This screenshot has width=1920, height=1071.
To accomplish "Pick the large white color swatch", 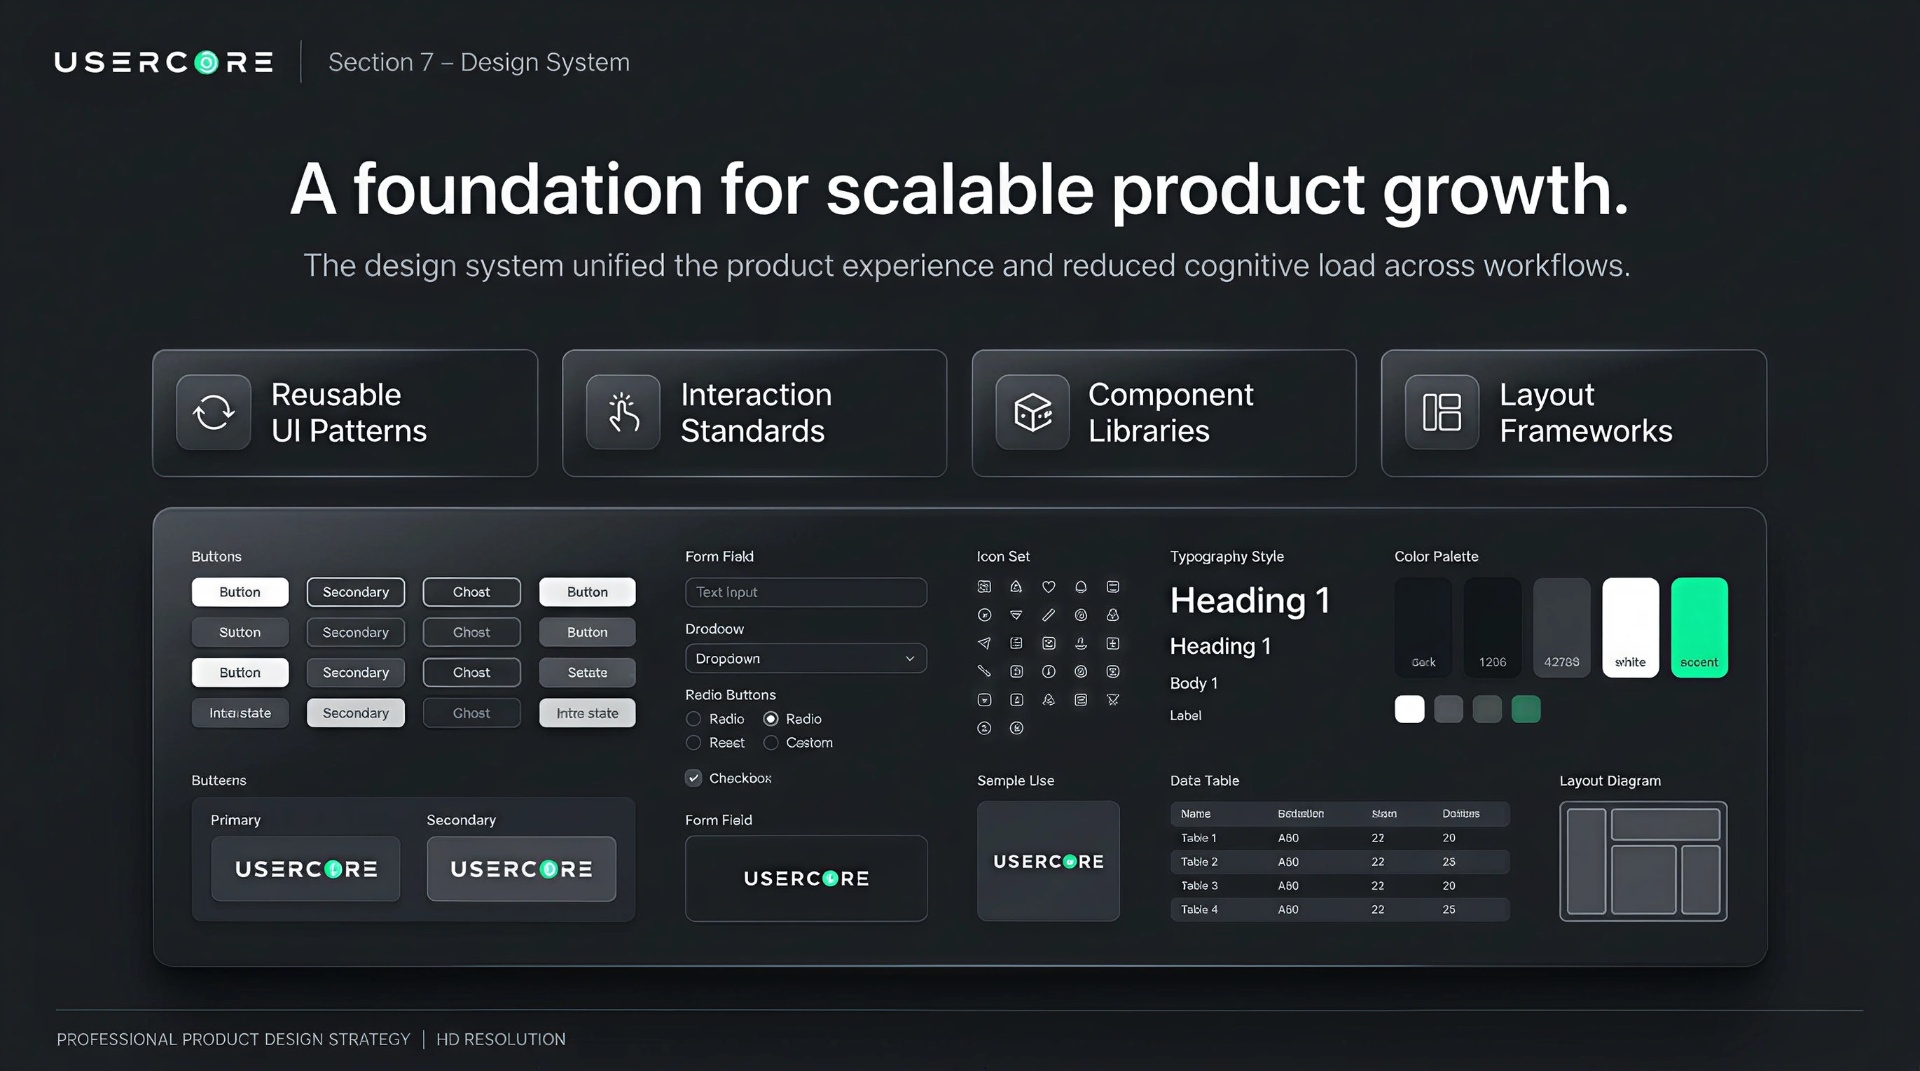I will (x=1630, y=627).
